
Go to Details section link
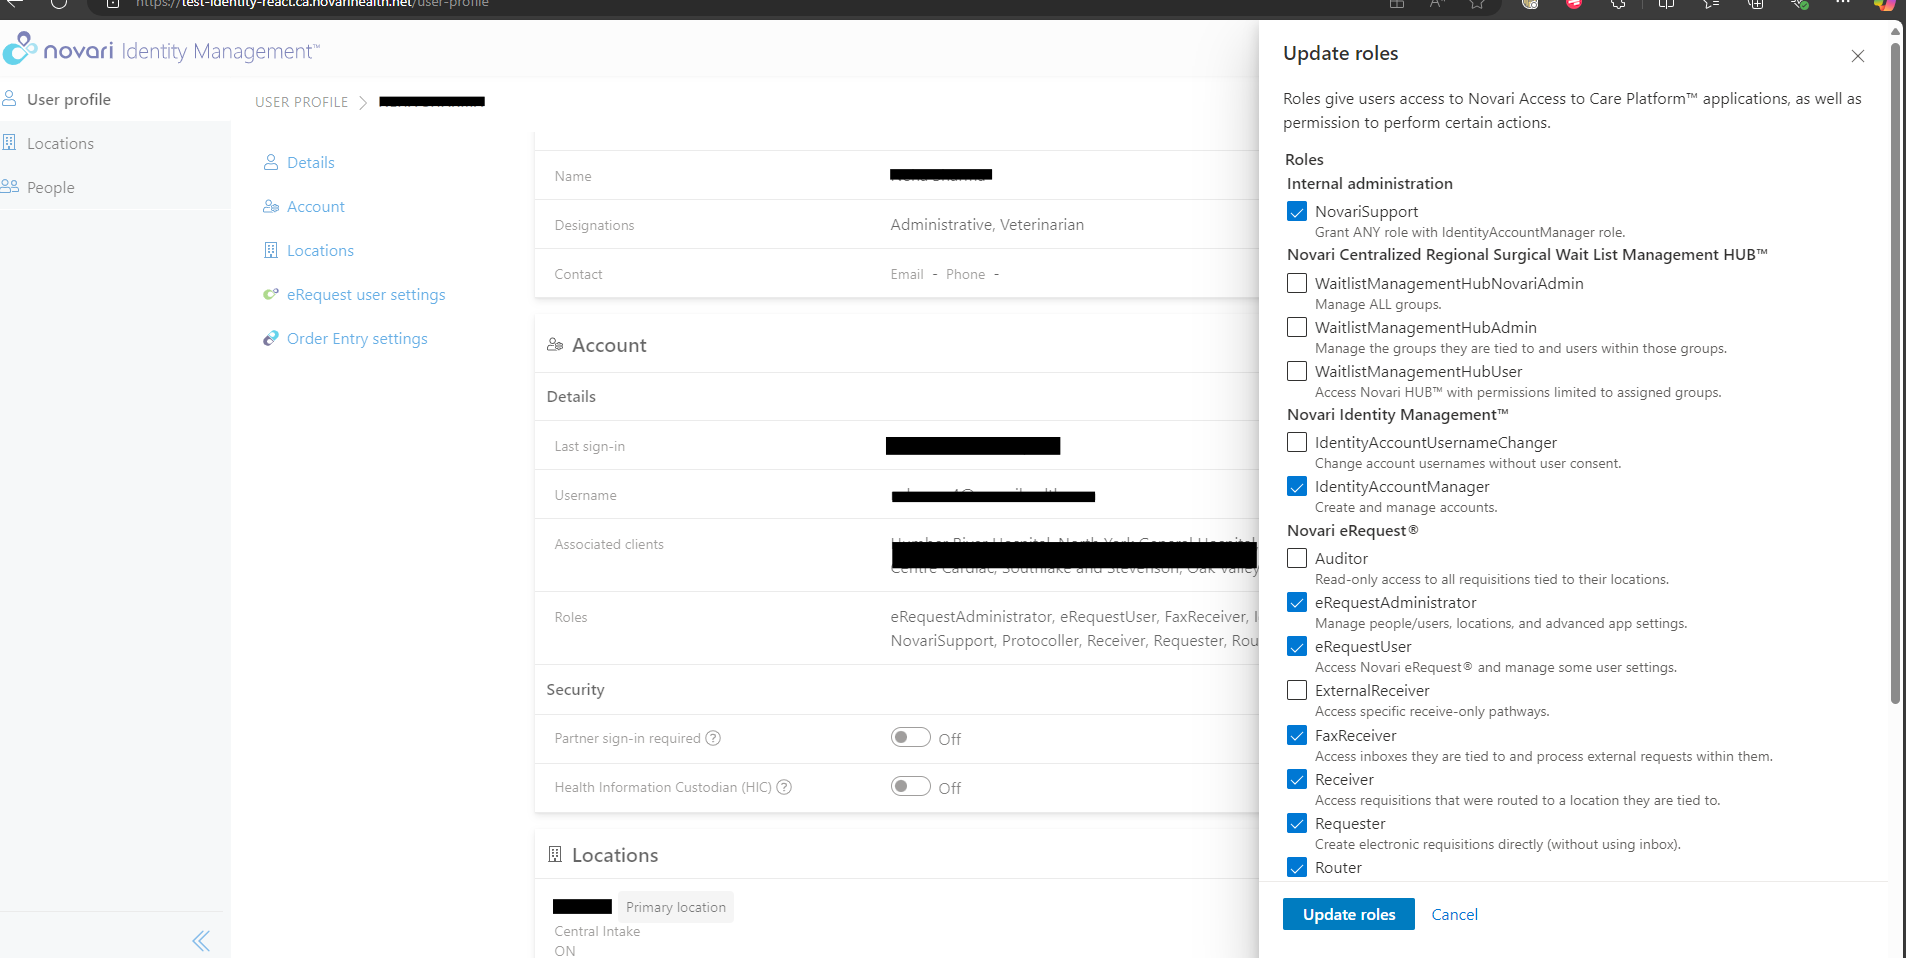[311, 162]
